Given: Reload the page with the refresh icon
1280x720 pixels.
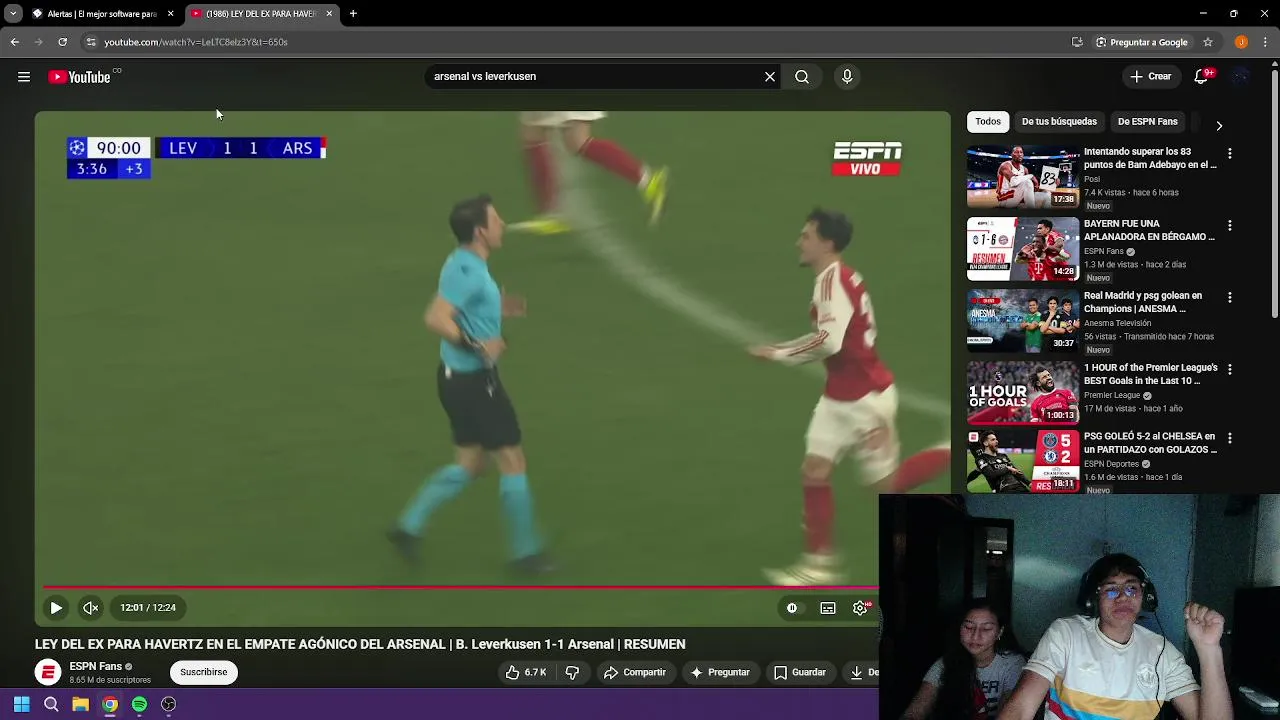Looking at the screenshot, I should click(62, 42).
